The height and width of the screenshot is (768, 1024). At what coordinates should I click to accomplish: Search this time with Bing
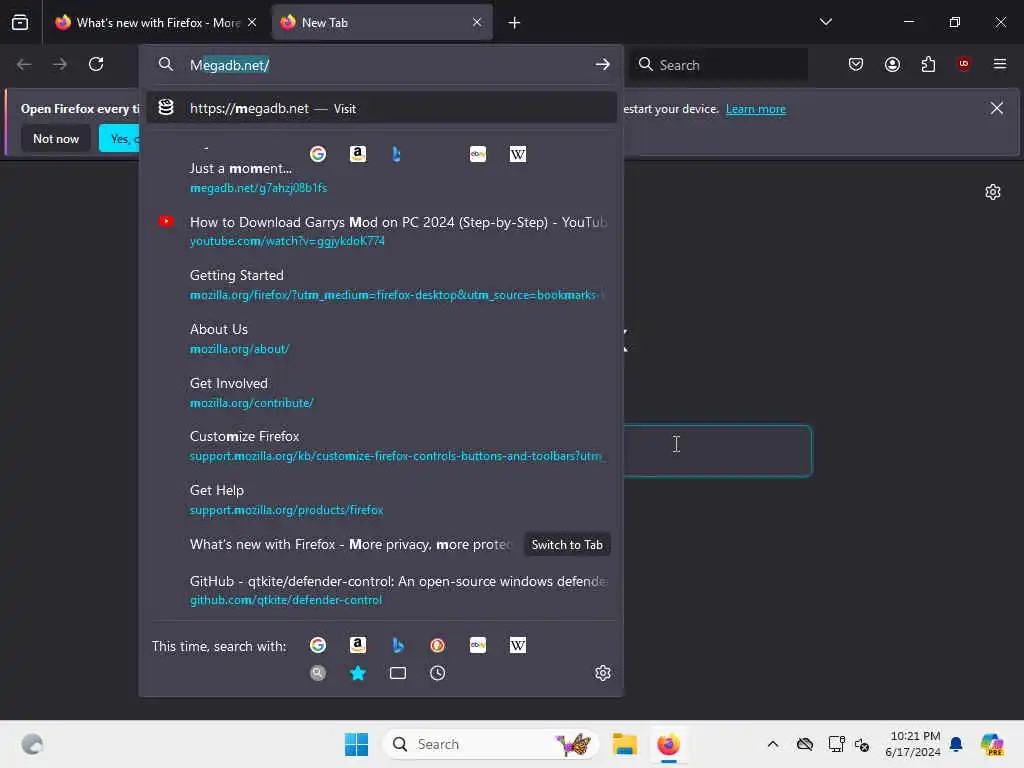pos(398,645)
